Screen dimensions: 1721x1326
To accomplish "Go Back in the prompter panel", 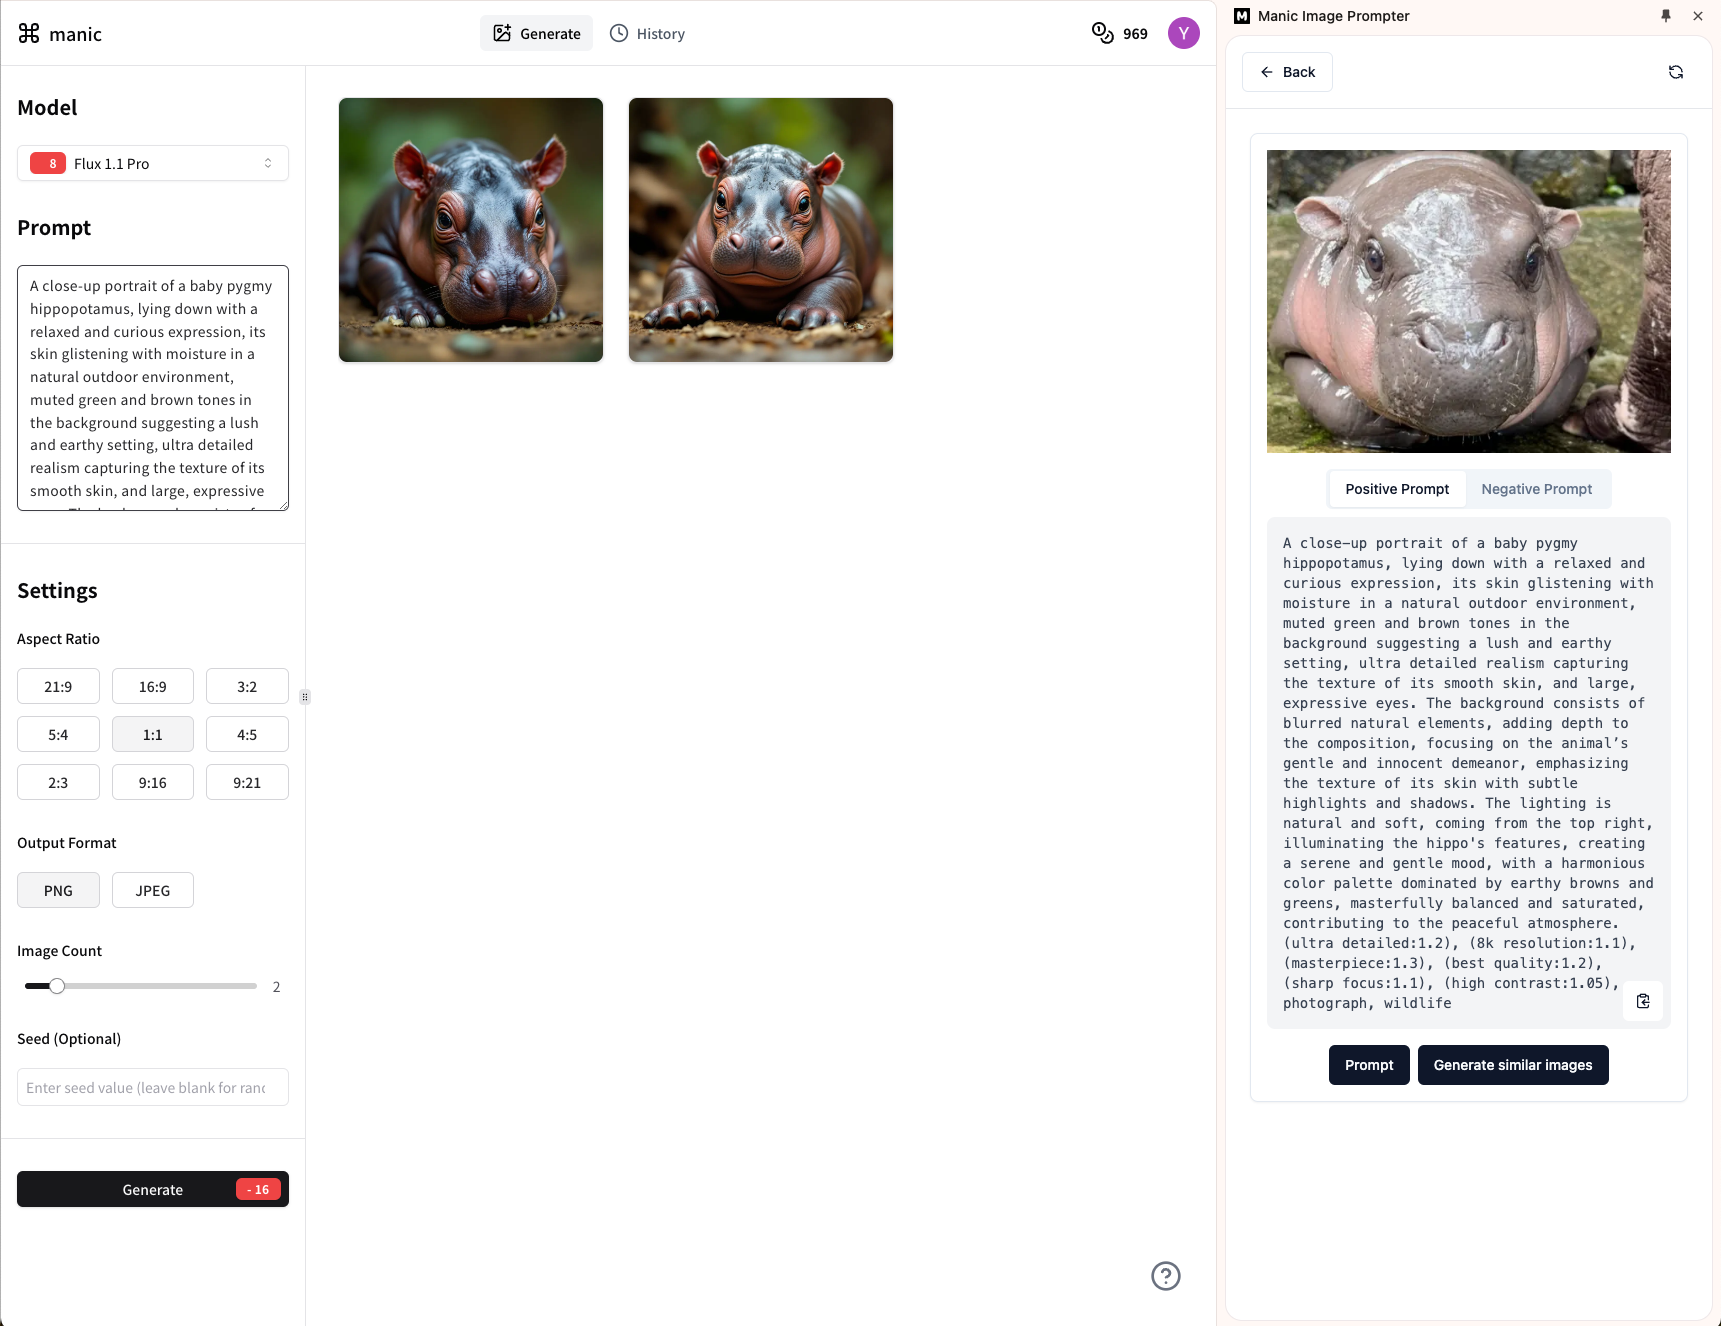I will coord(1287,72).
